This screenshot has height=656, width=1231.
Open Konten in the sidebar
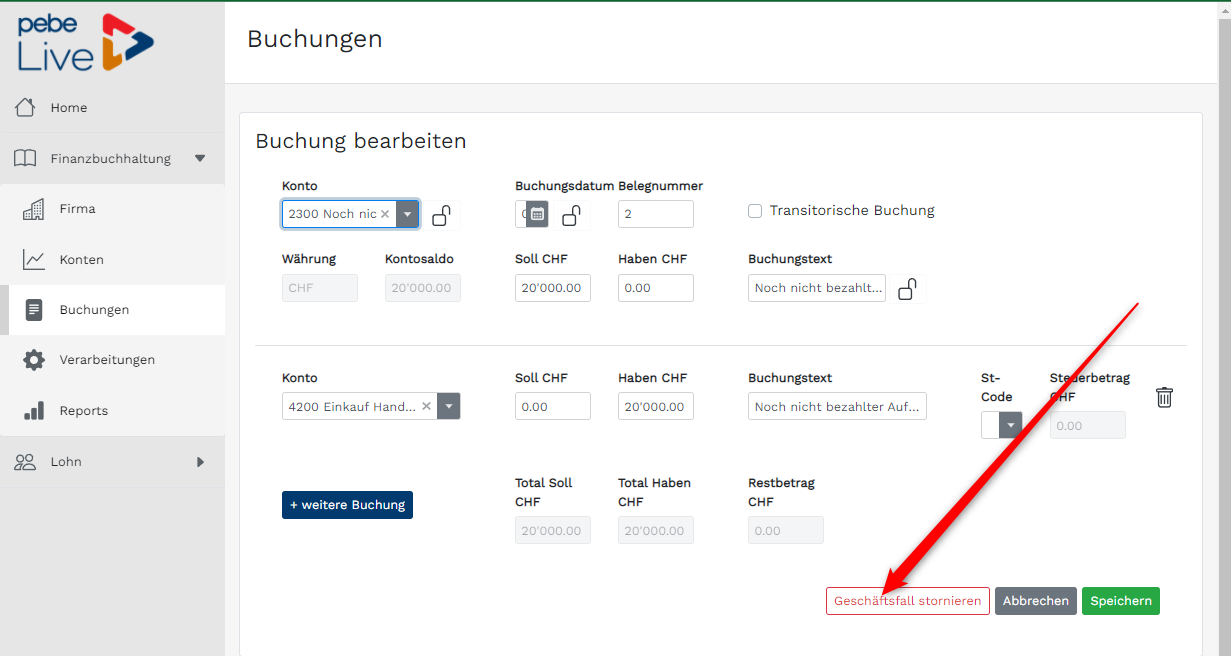point(82,260)
